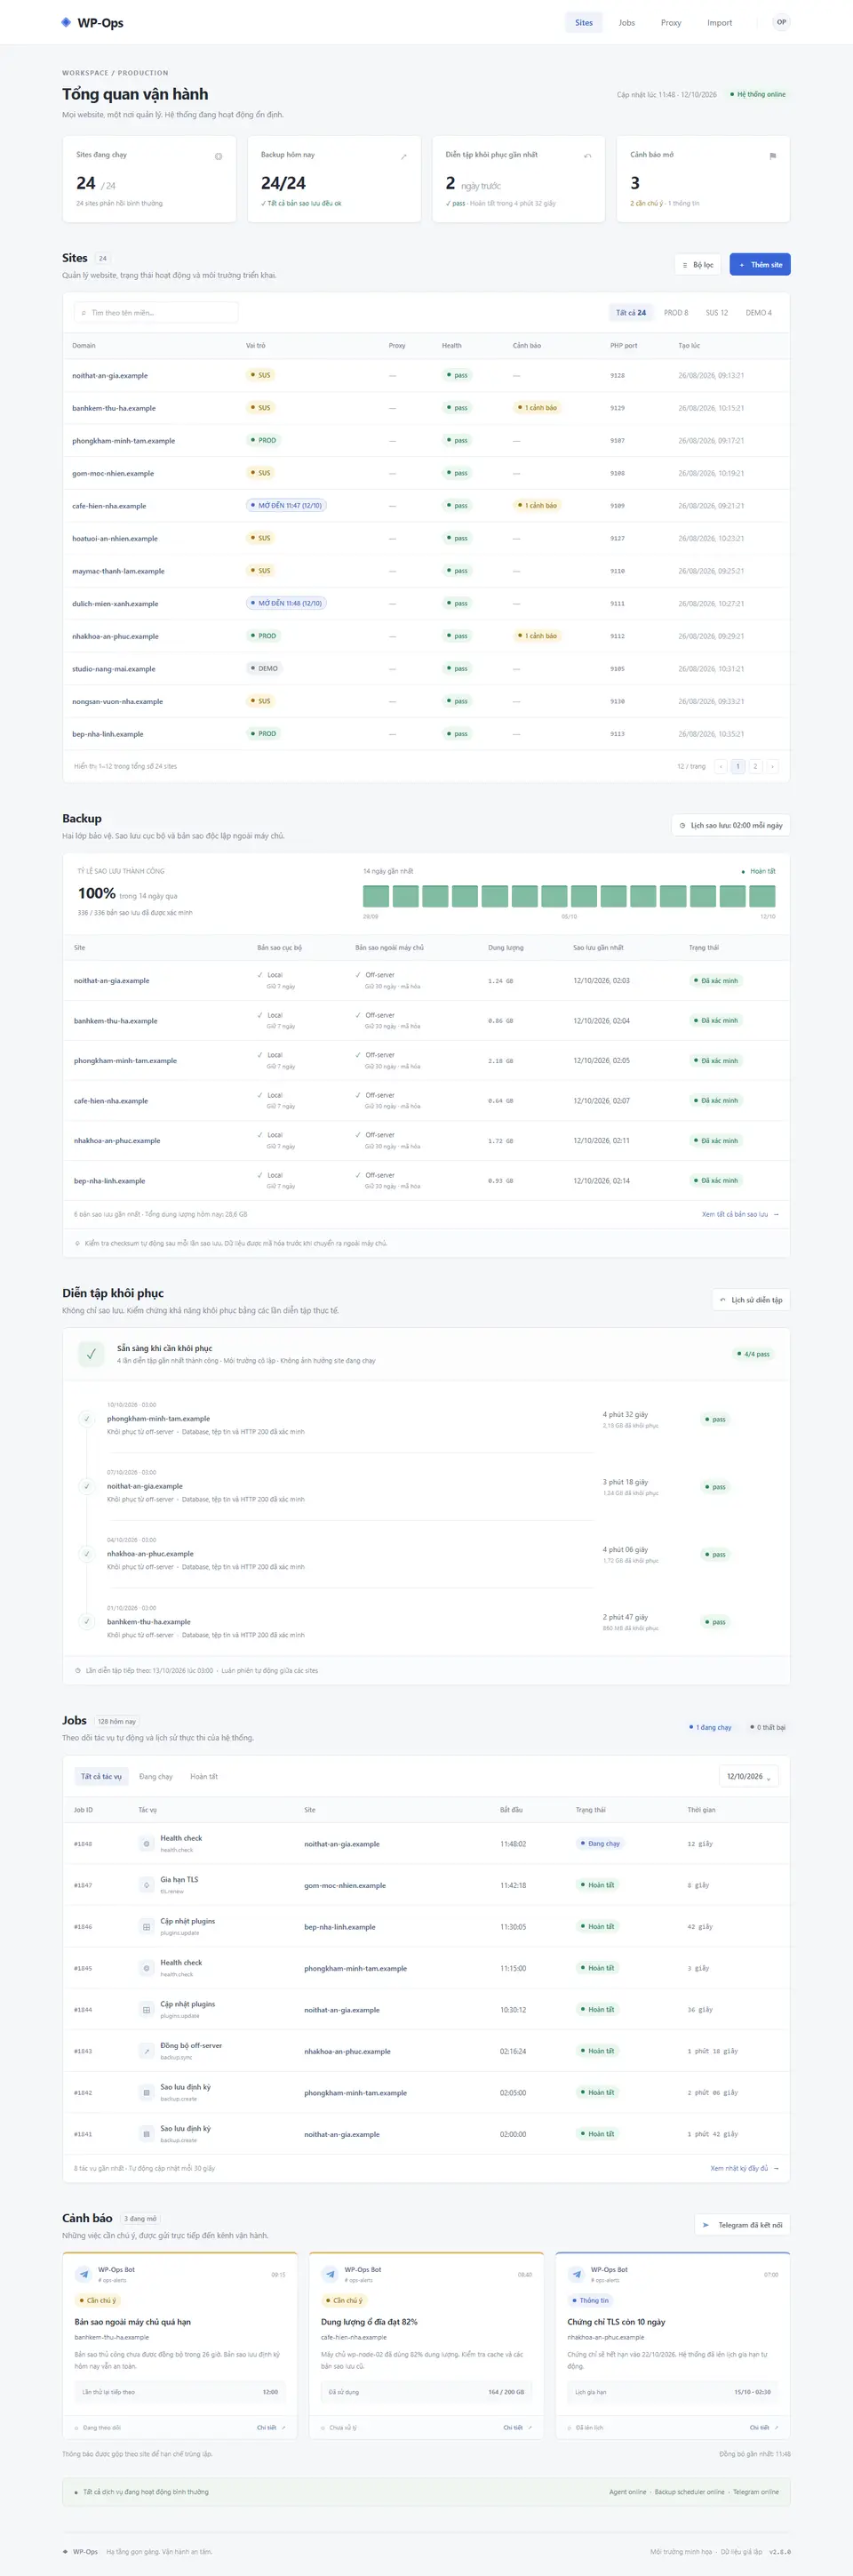Click the bot avatar on the banhkem-thu-ha alert

point(84,2274)
